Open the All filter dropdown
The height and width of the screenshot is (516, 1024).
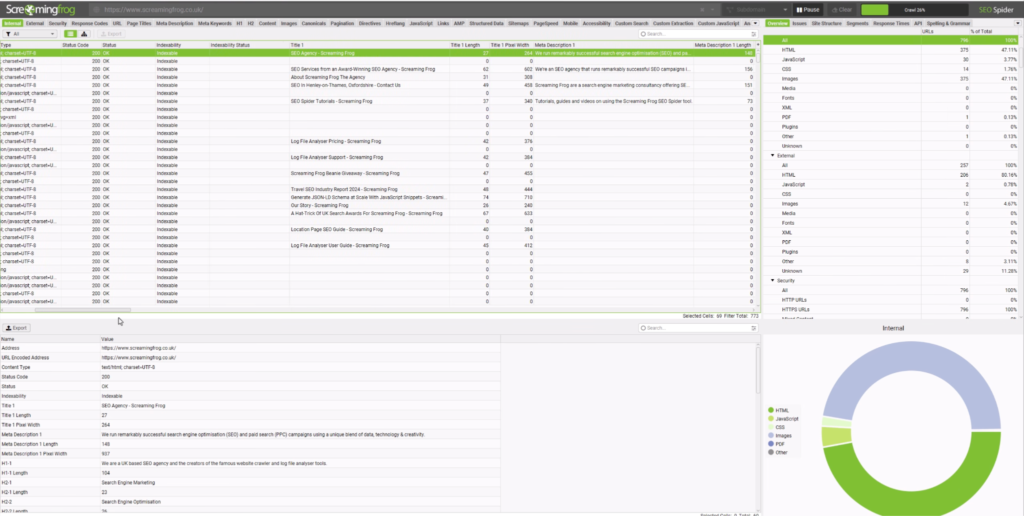[30, 34]
